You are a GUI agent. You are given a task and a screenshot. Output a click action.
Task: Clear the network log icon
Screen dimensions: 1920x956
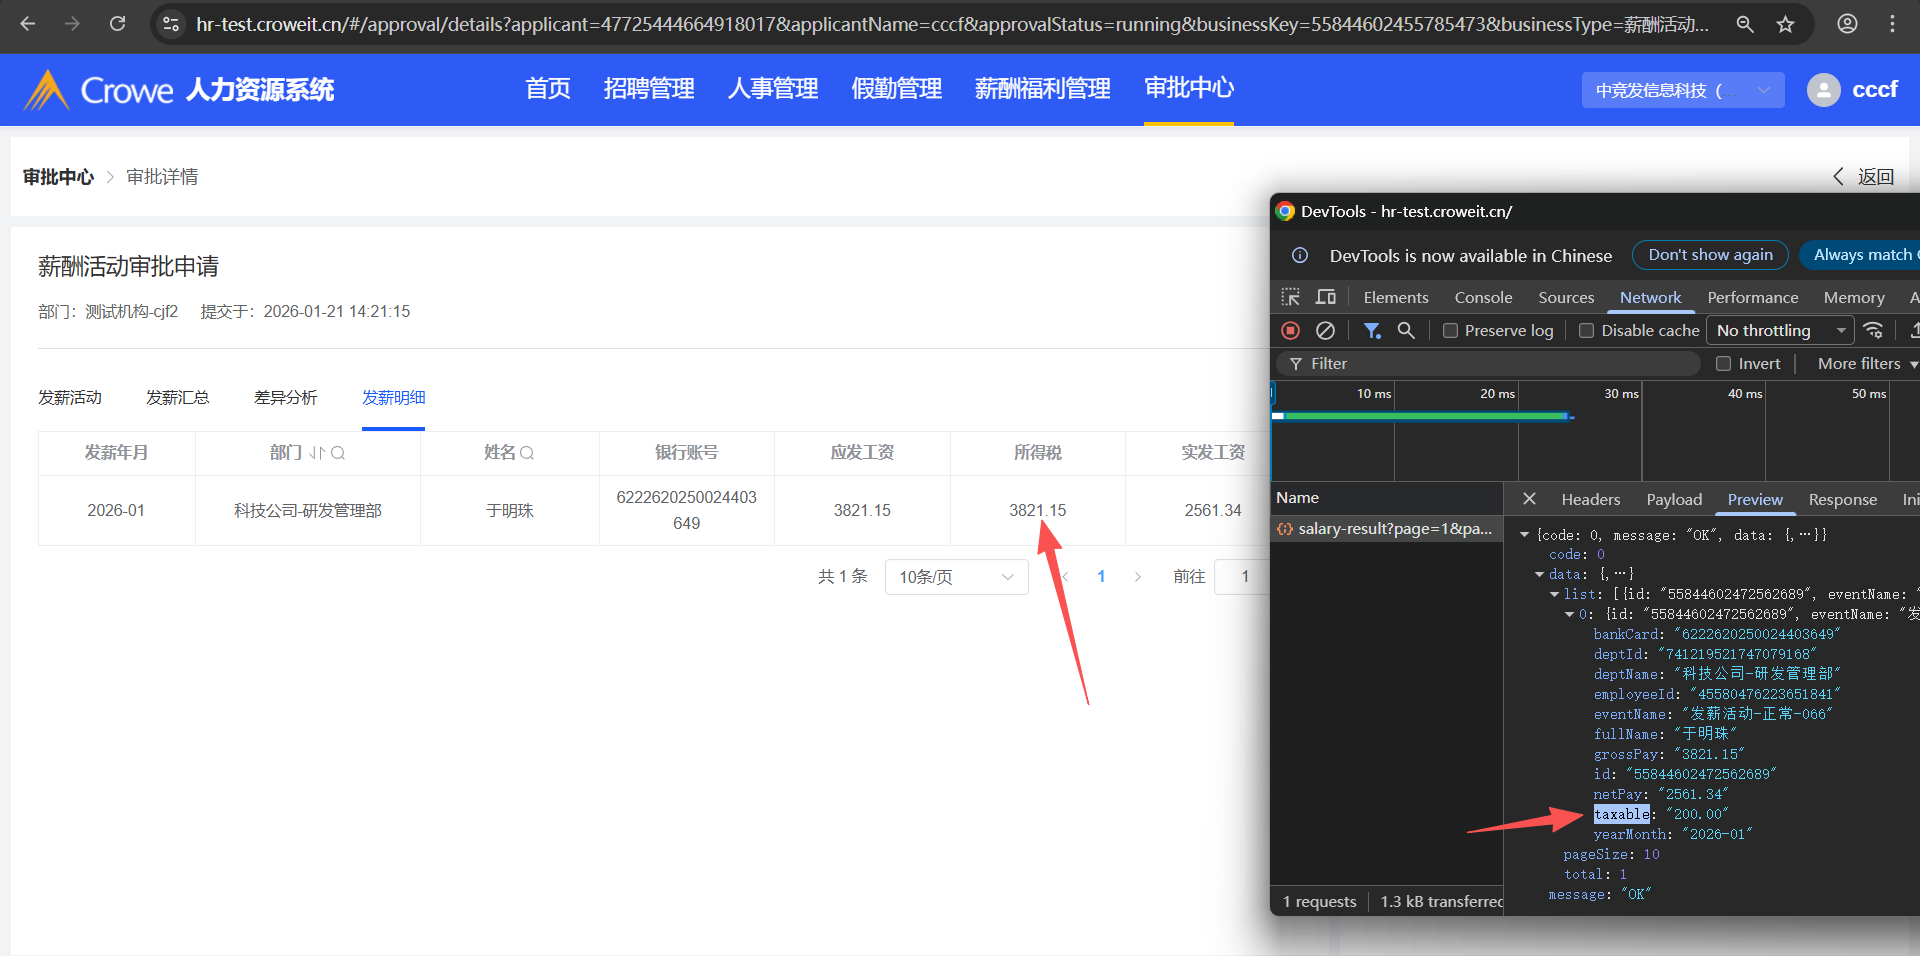point(1325,330)
